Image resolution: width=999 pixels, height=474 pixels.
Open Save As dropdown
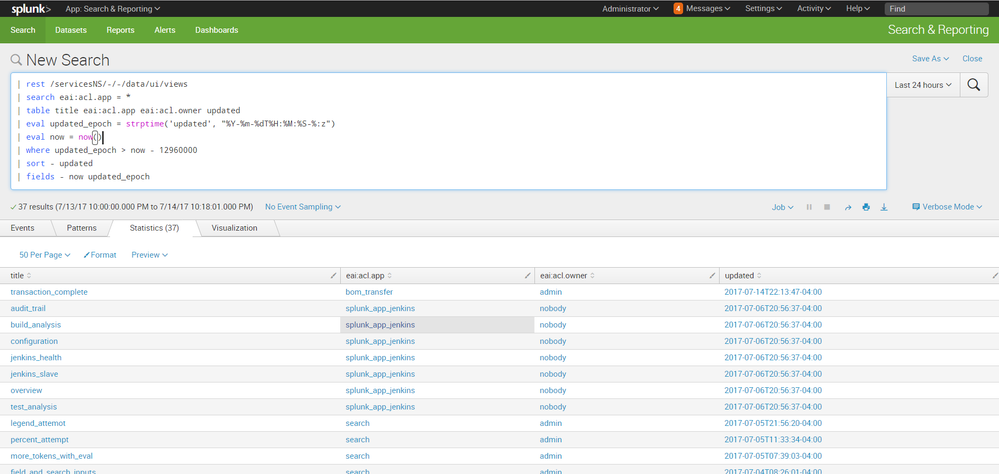[930, 59]
